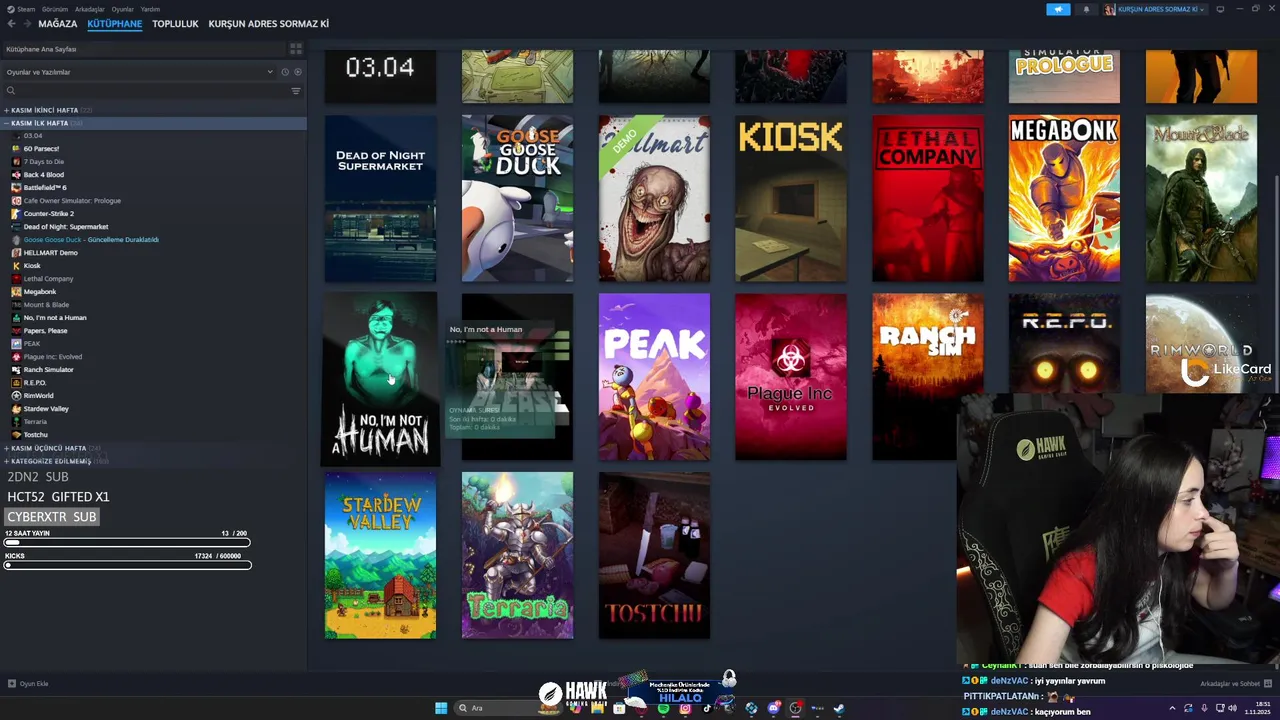Open Hellmart demo cover
The height and width of the screenshot is (720, 1280).
(x=654, y=198)
